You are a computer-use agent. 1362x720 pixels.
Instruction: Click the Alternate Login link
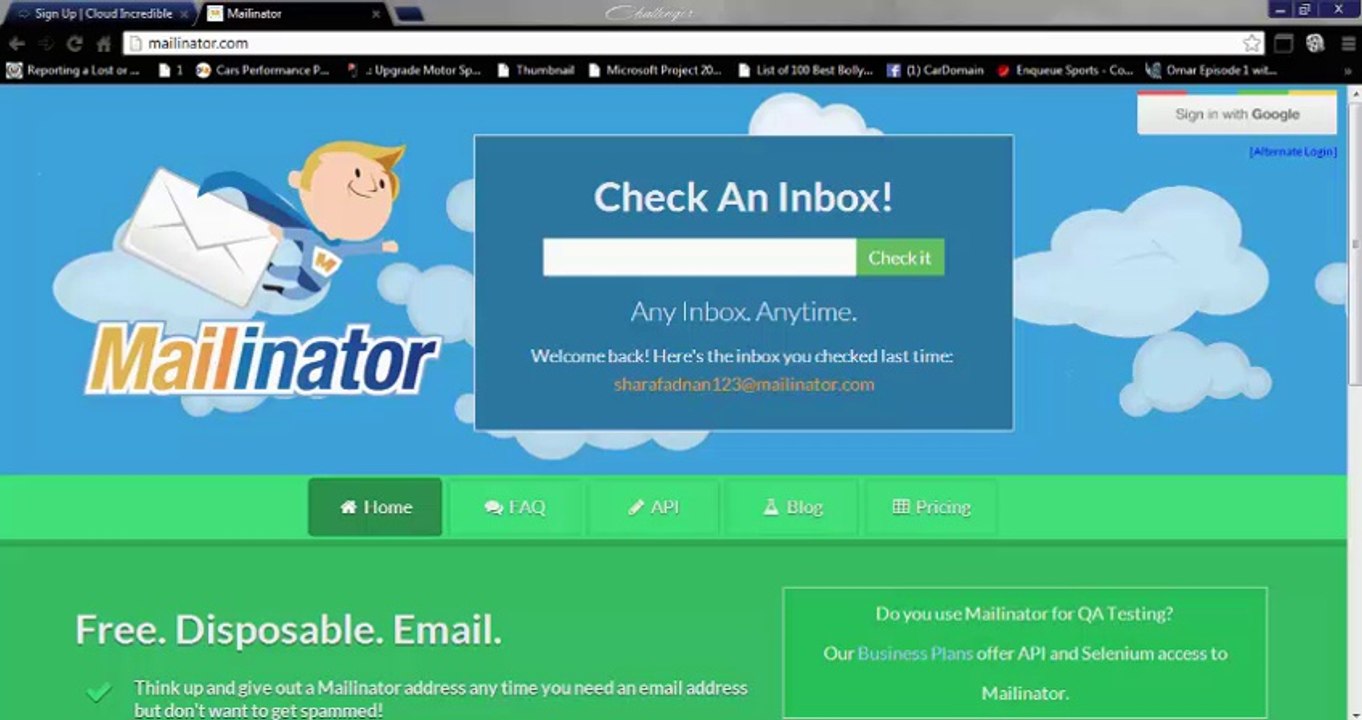(x=1293, y=152)
